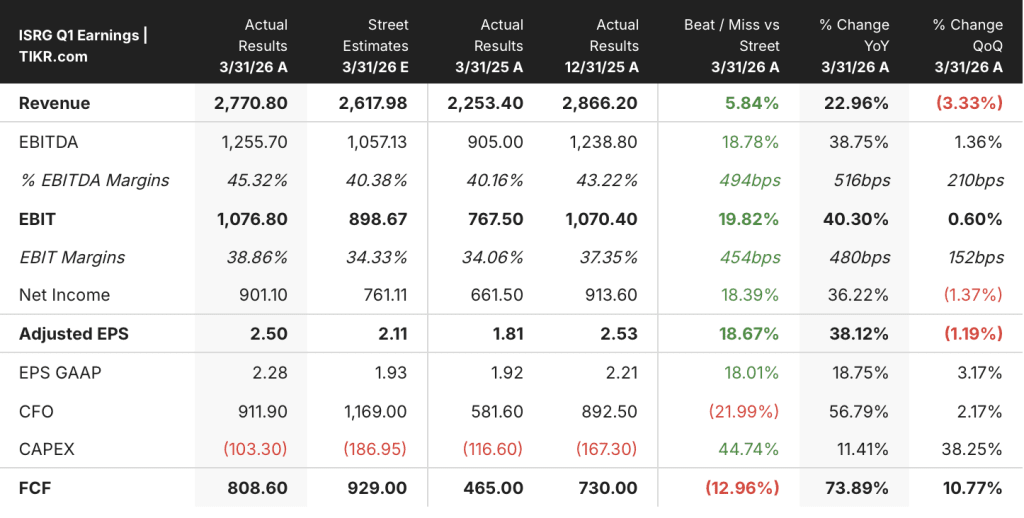Viewport: 1024px width, 518px height.
Task: Select the Adjusted EPS row label
Action: click(x=74, y=334)
